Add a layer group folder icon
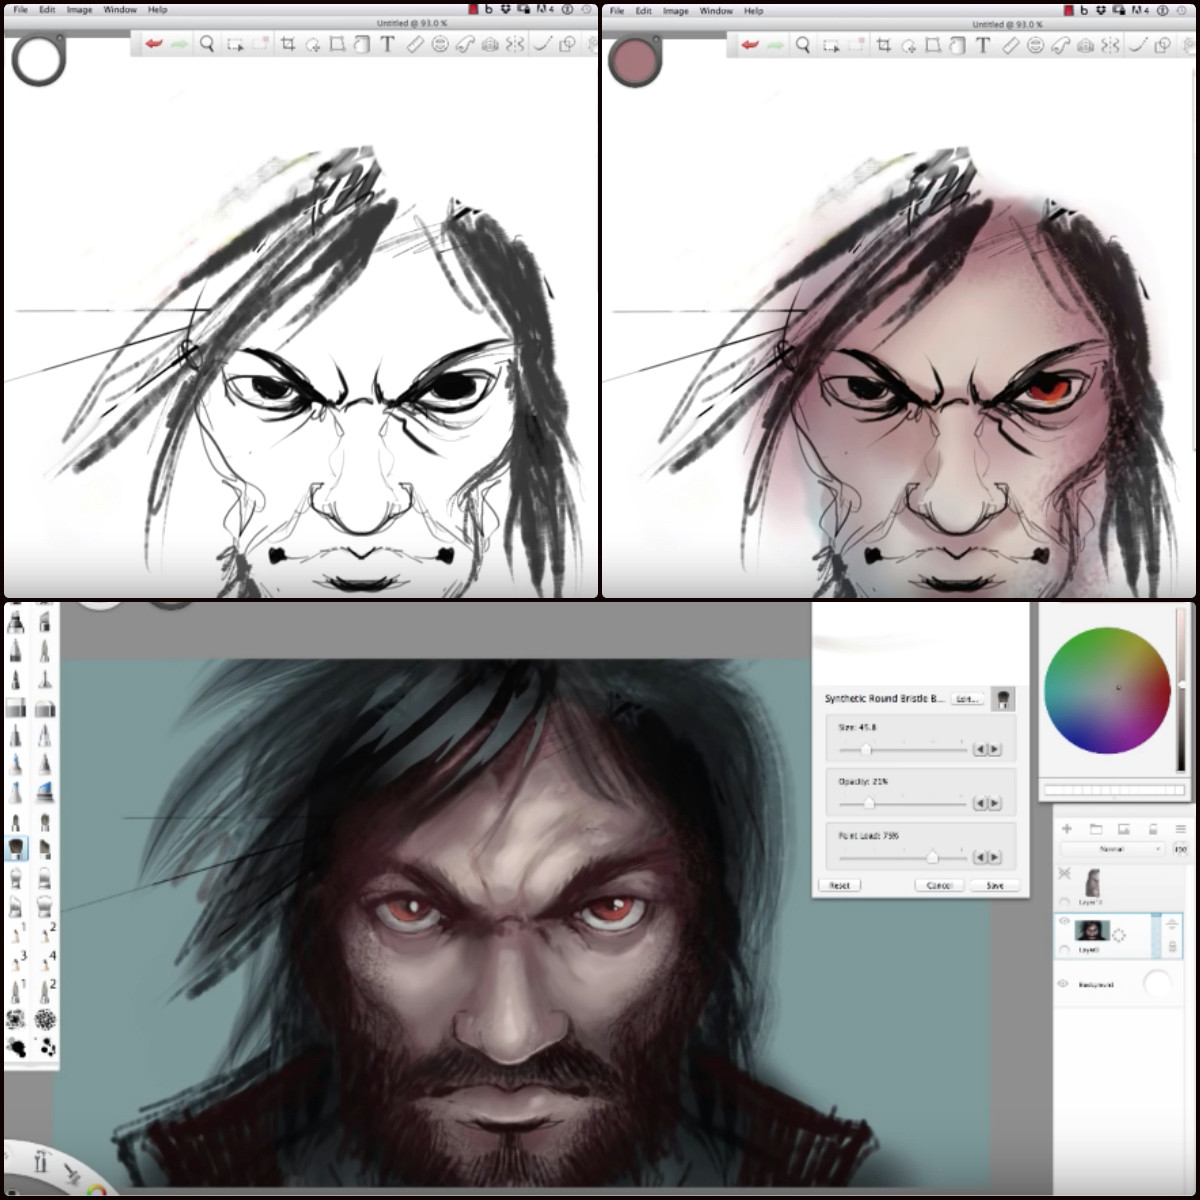The image size is (1200, 1200). 1095,829
